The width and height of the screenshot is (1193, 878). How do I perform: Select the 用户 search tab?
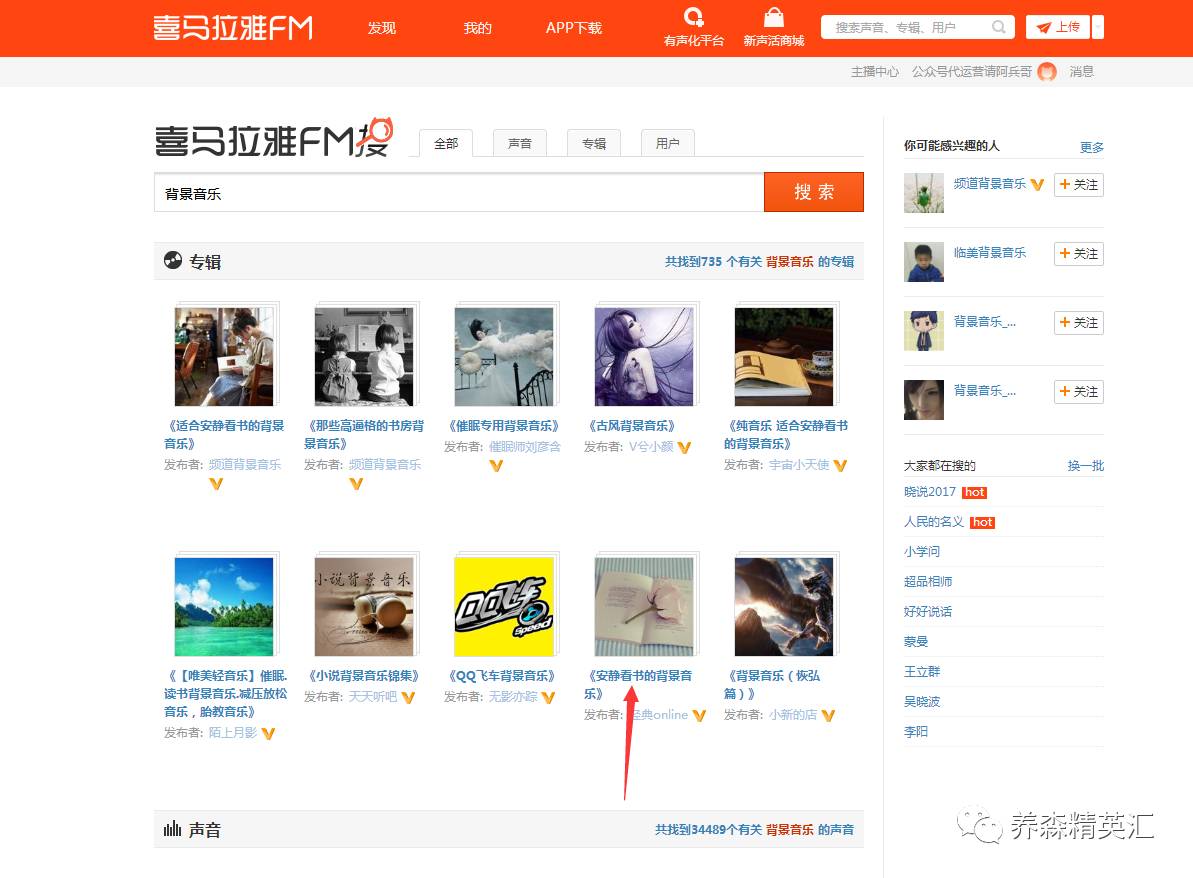tap(667, 143)
